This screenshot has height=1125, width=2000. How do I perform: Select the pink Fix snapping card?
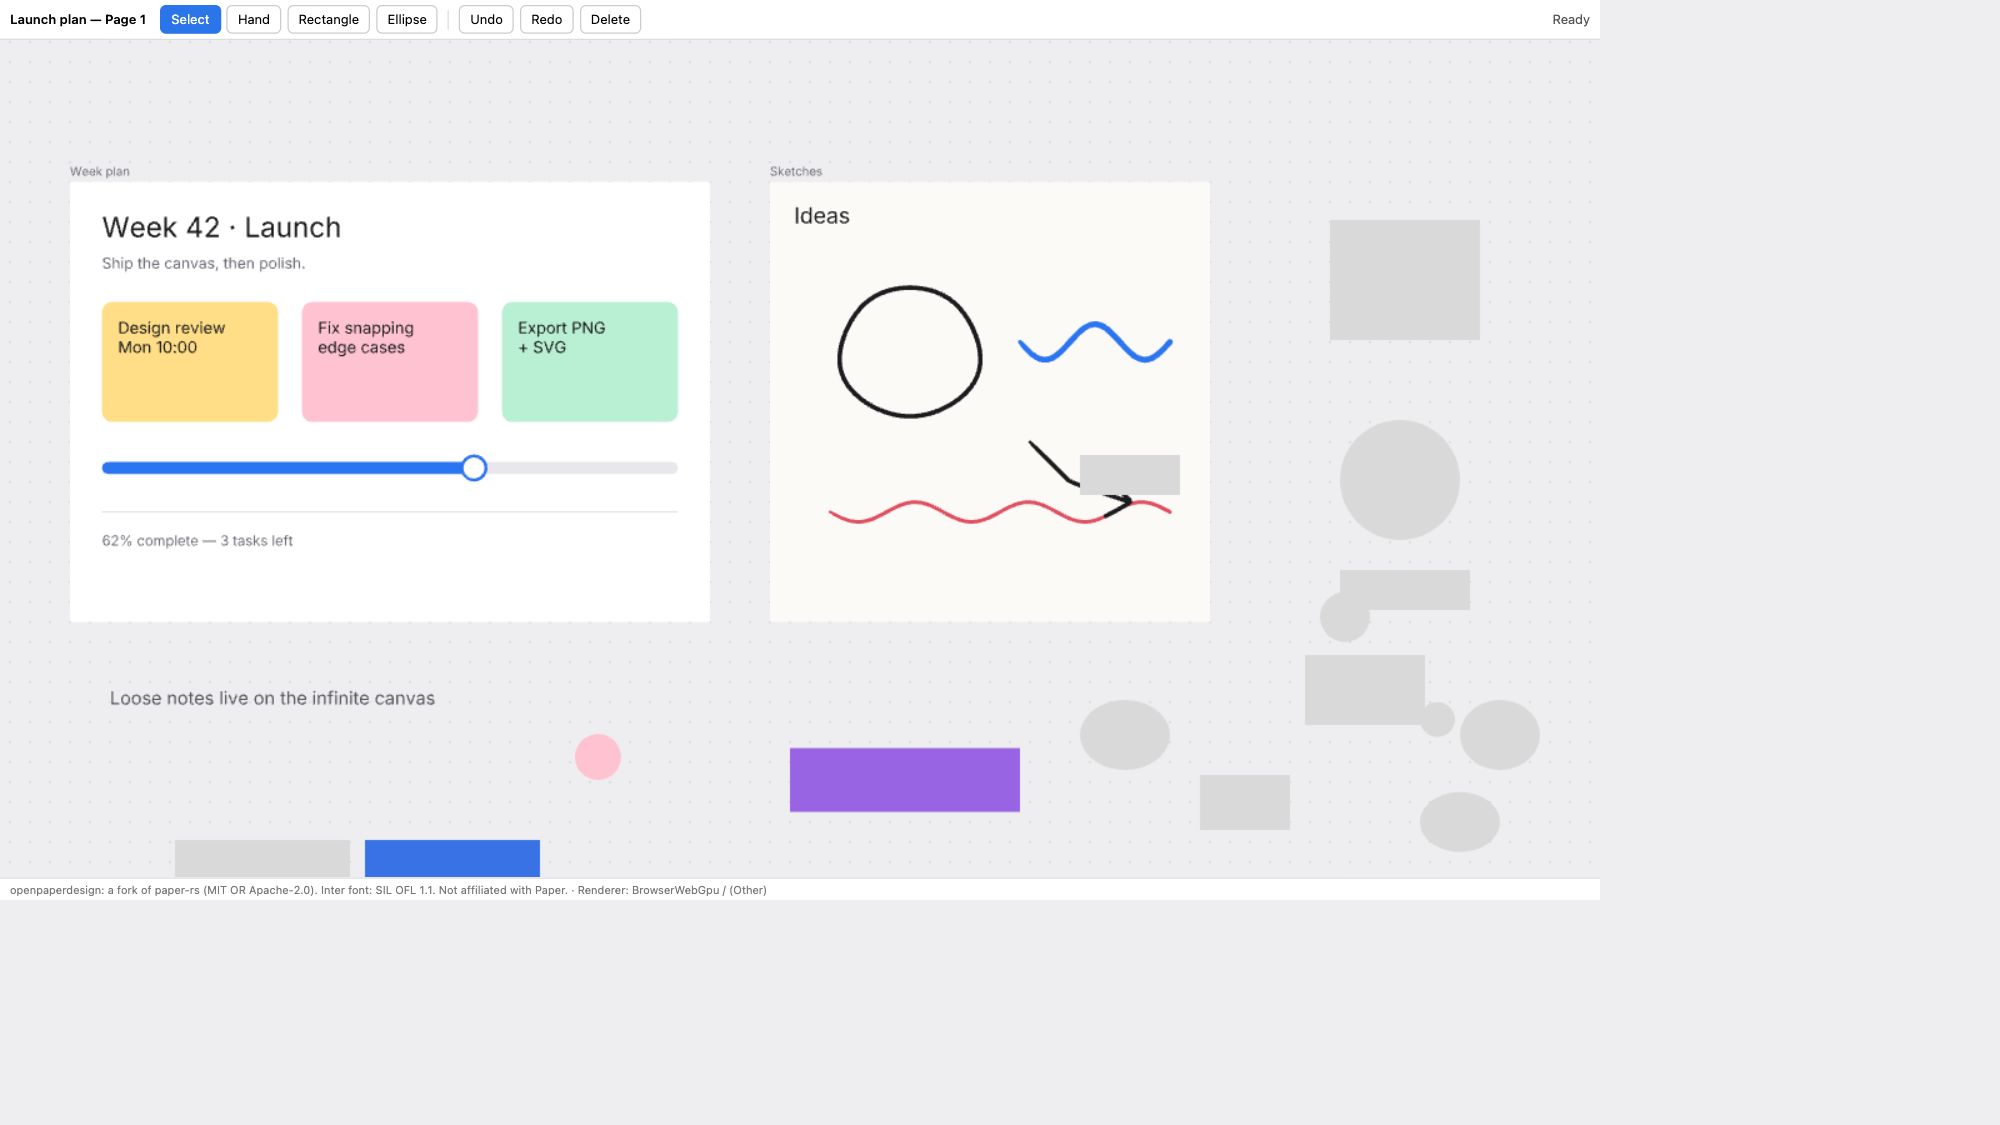click(390, 362)
